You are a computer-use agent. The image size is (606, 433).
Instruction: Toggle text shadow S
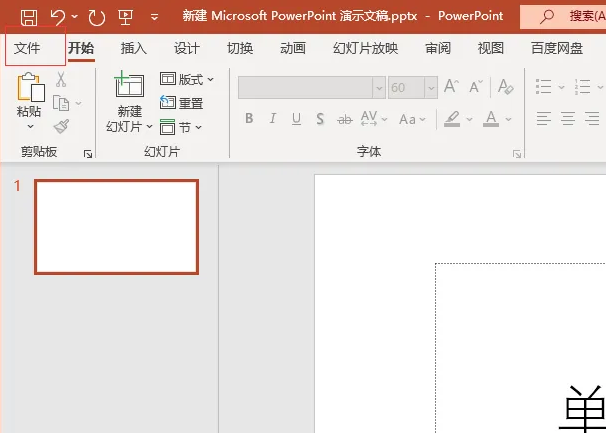320,119
